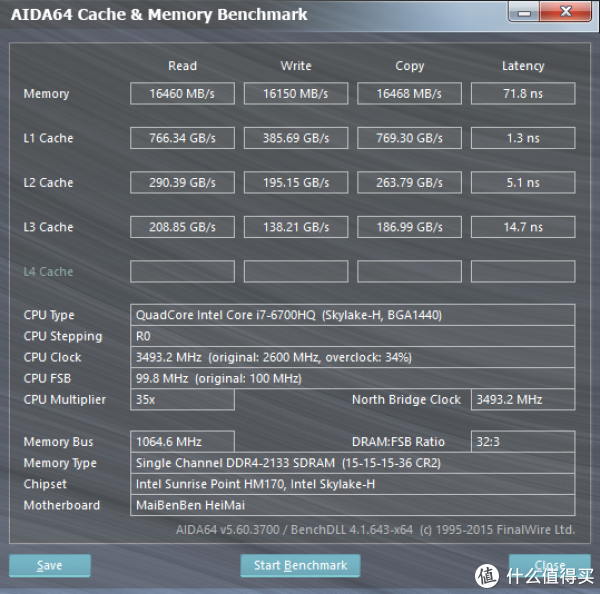
Task: Click the L1 Cache row label
Action: click(x=48, y=138)
